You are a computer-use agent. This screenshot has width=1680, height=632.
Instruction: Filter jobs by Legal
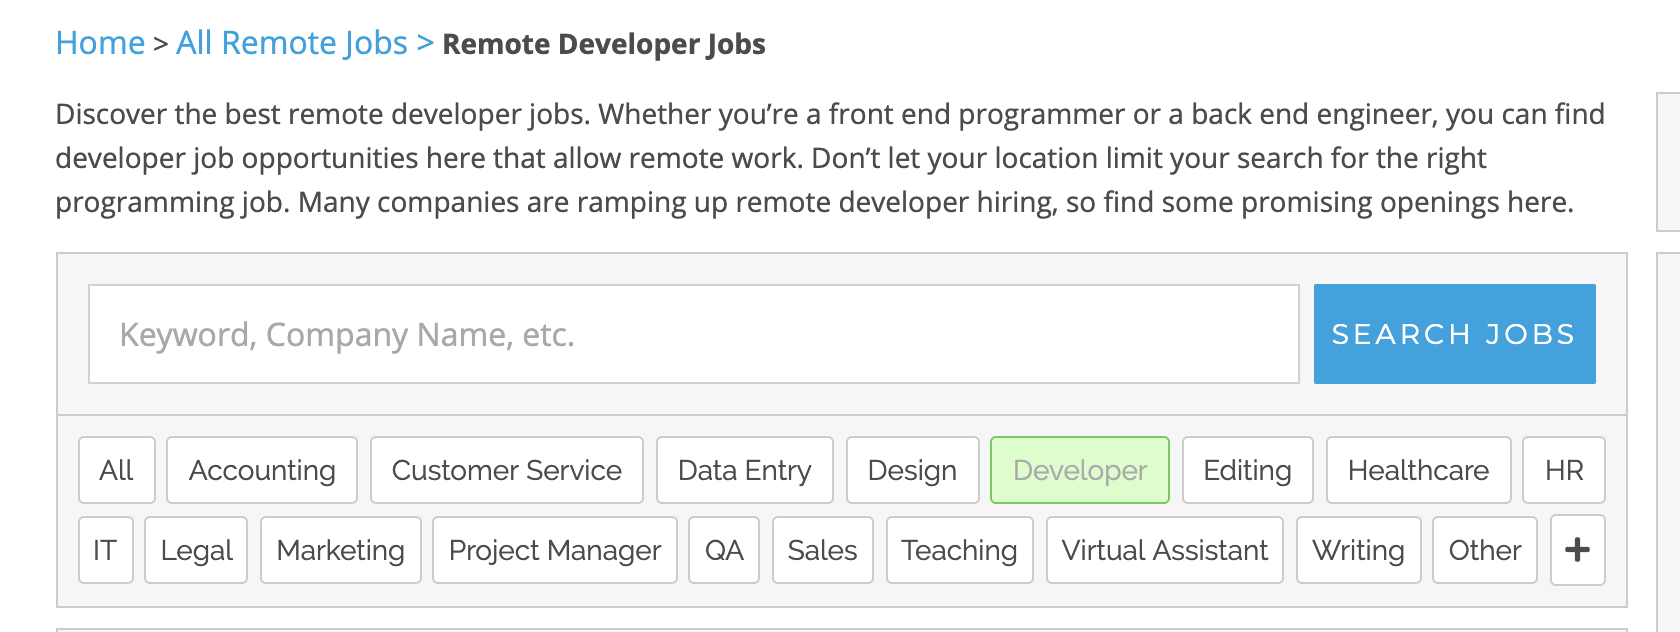click(x=196, y=550)
